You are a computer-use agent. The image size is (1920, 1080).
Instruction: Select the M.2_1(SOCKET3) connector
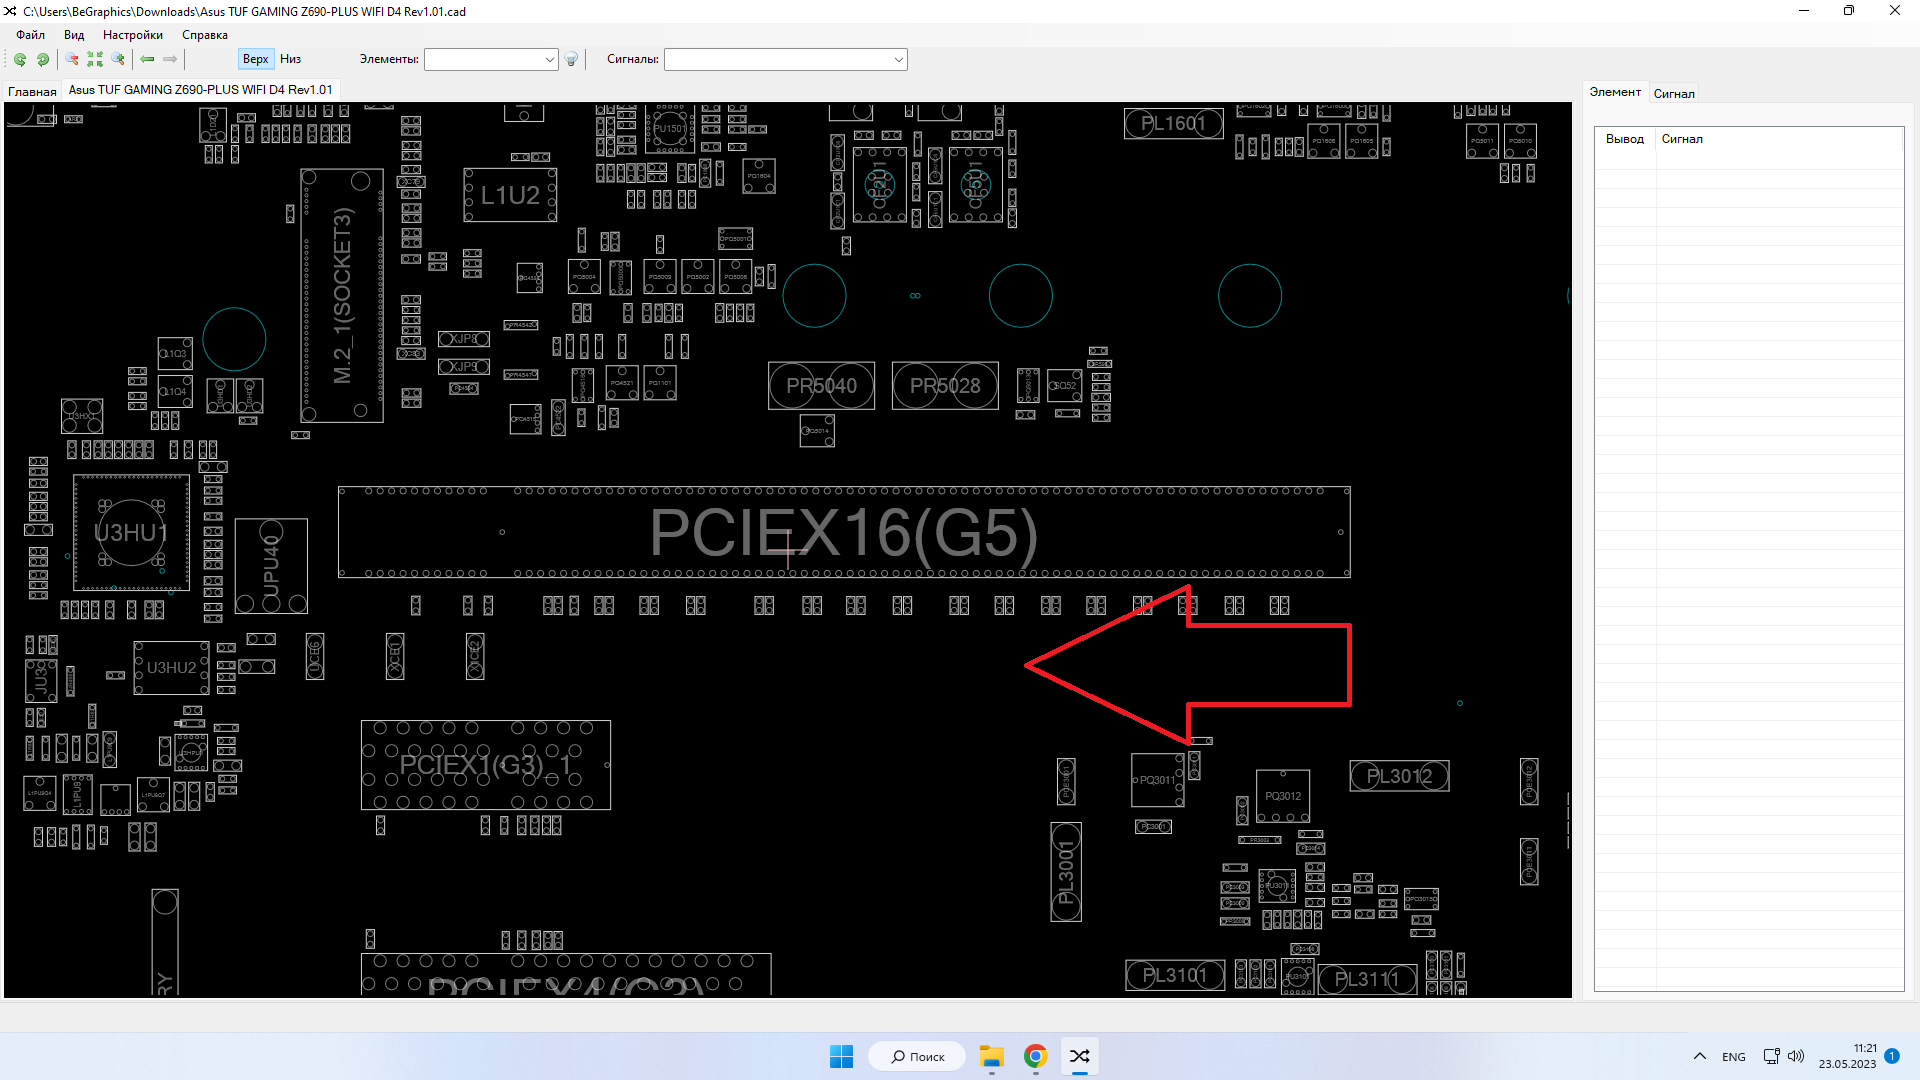[x=342, y=295]
